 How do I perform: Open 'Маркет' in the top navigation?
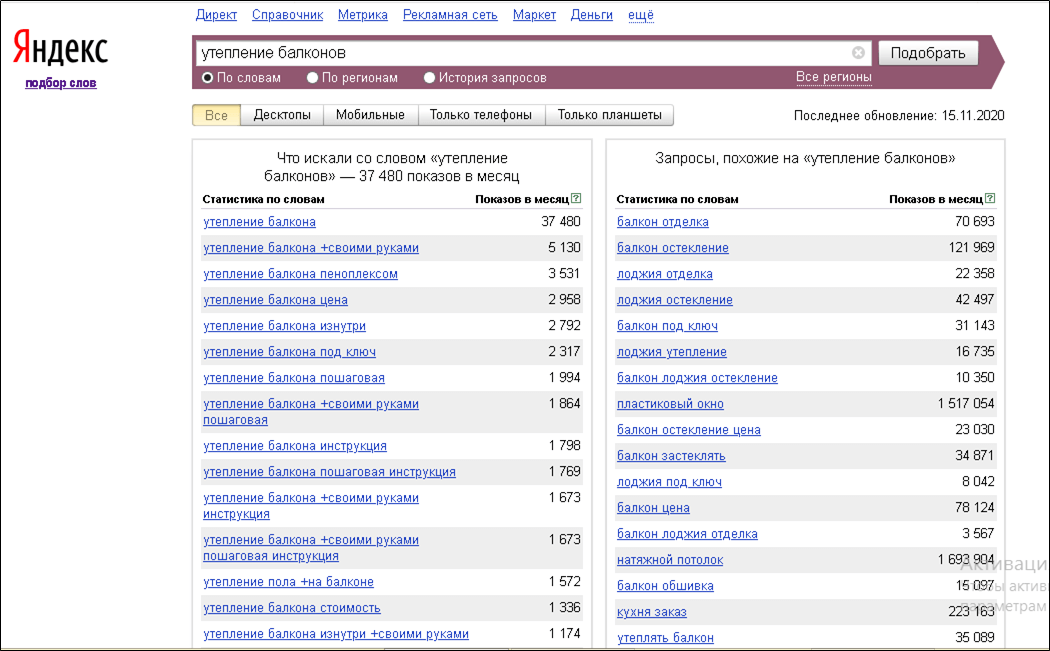[534, 15]
